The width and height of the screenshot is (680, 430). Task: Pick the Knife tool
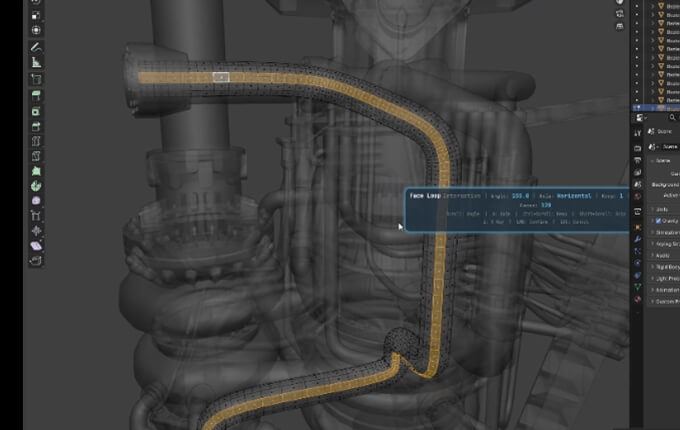[36, 156]
